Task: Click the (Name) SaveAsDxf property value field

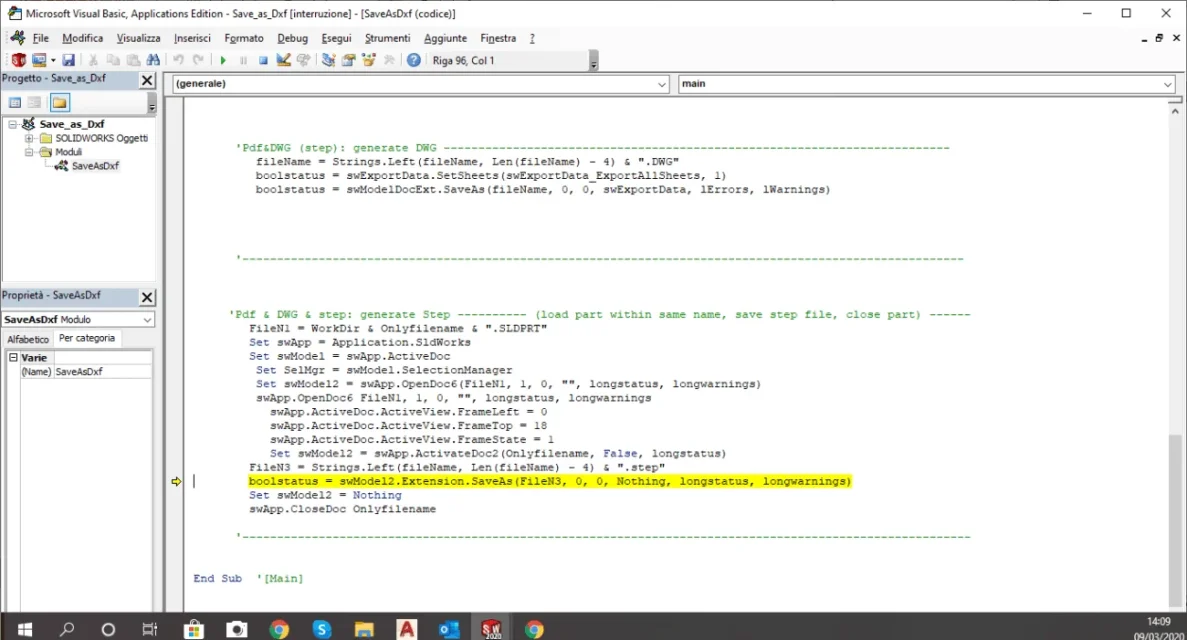Action: point(101,372)
